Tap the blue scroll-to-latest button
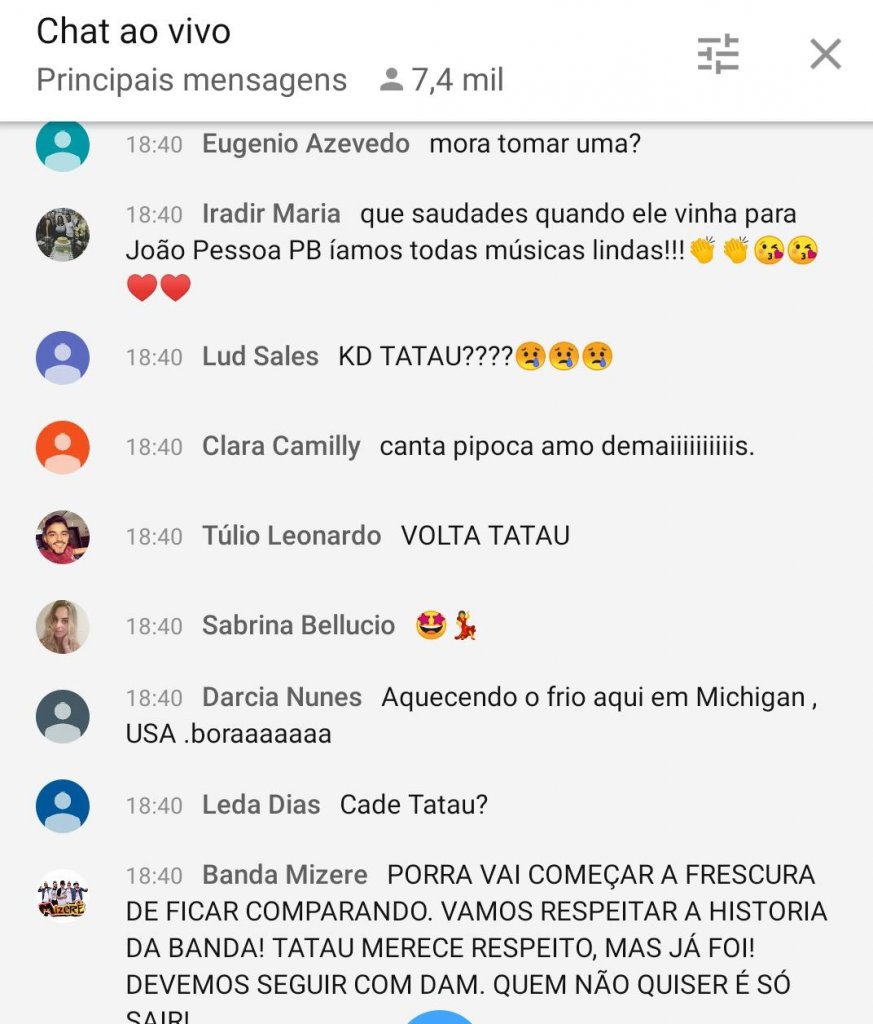 coord(439,1017)
